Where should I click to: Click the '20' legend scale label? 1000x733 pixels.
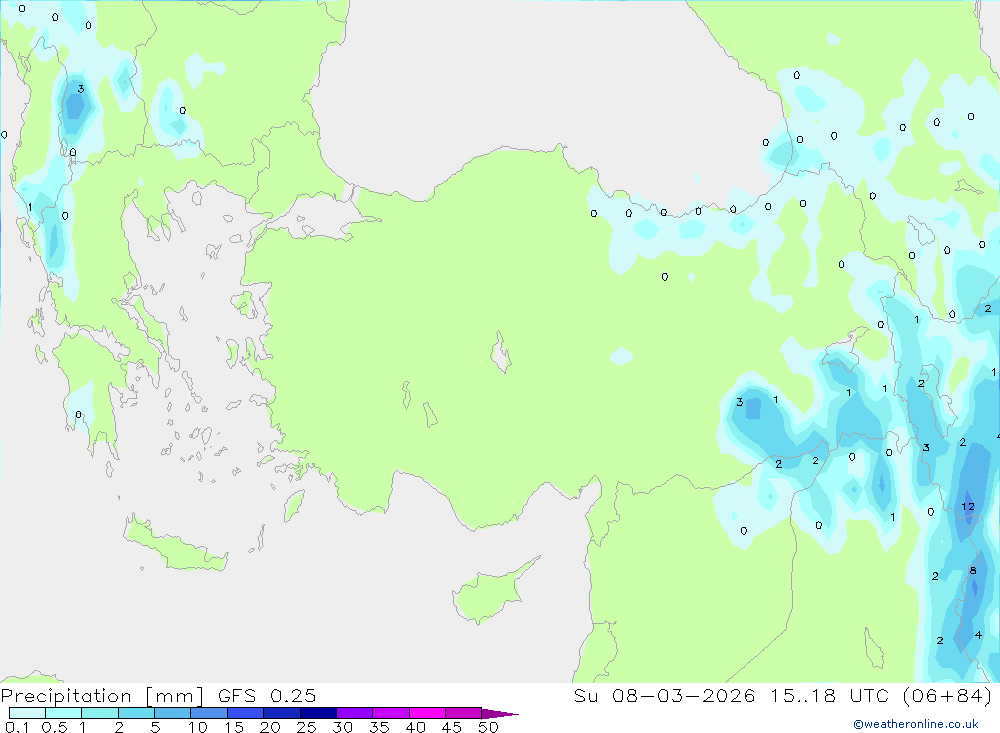[270, 727]
